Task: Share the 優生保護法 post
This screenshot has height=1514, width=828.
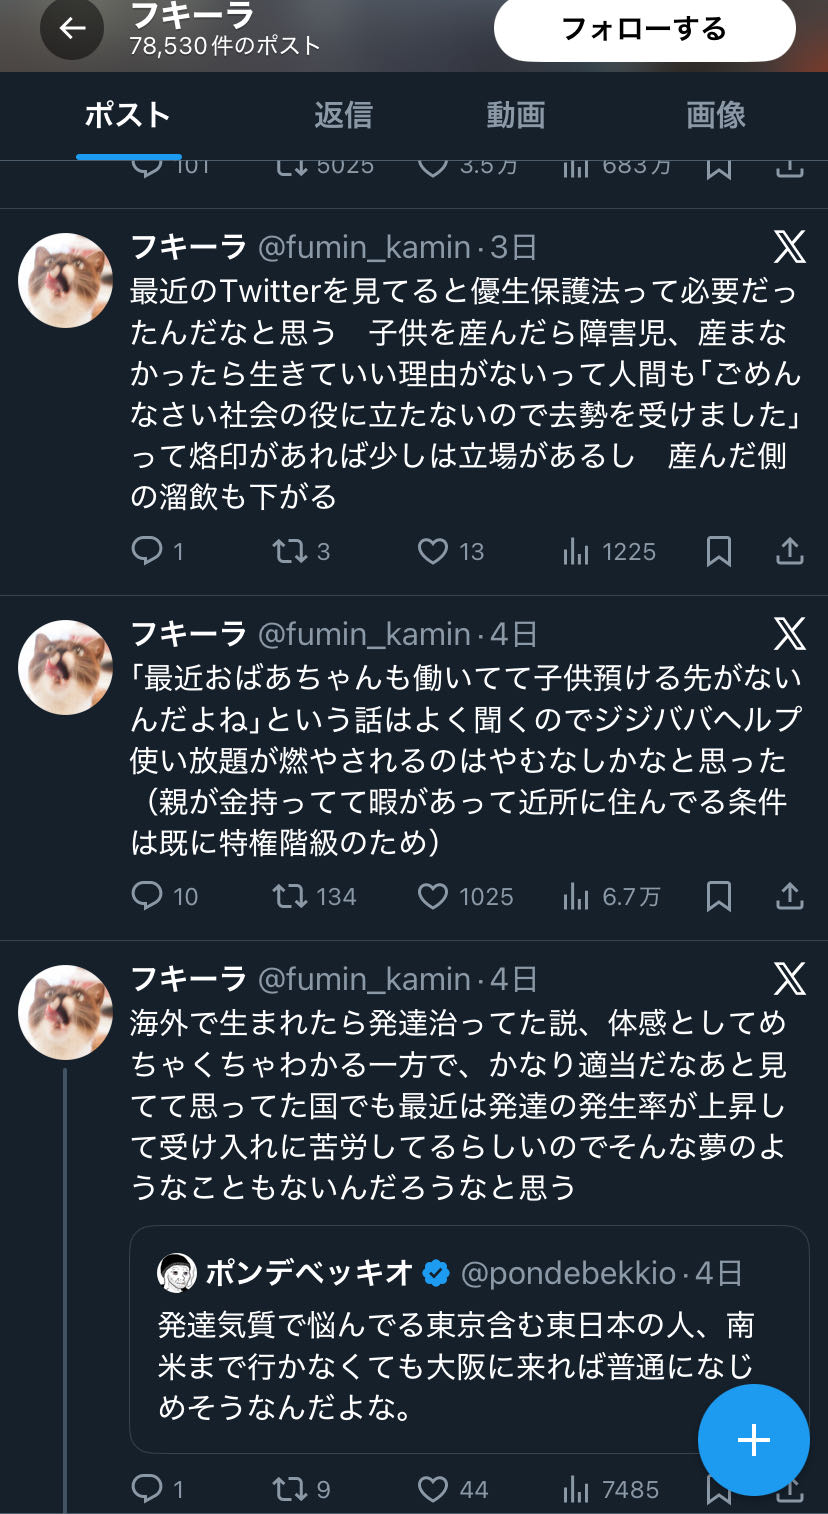Action: 789,551
